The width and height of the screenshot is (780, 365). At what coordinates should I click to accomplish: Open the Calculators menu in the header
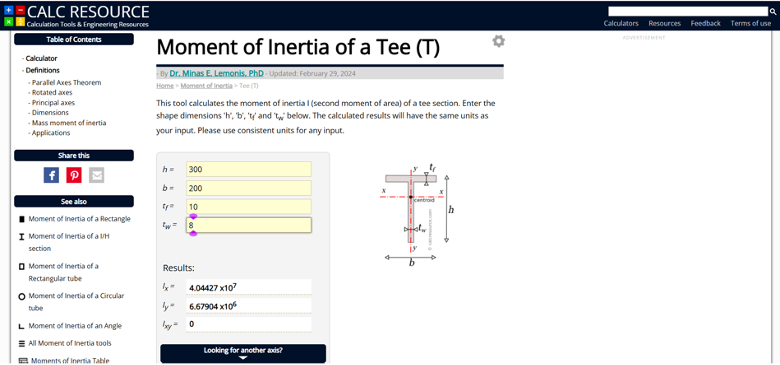[621, 23]
